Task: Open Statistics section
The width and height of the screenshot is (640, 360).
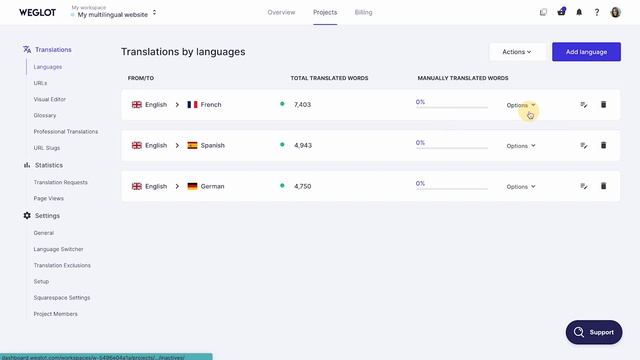Action: pos(49,165)
